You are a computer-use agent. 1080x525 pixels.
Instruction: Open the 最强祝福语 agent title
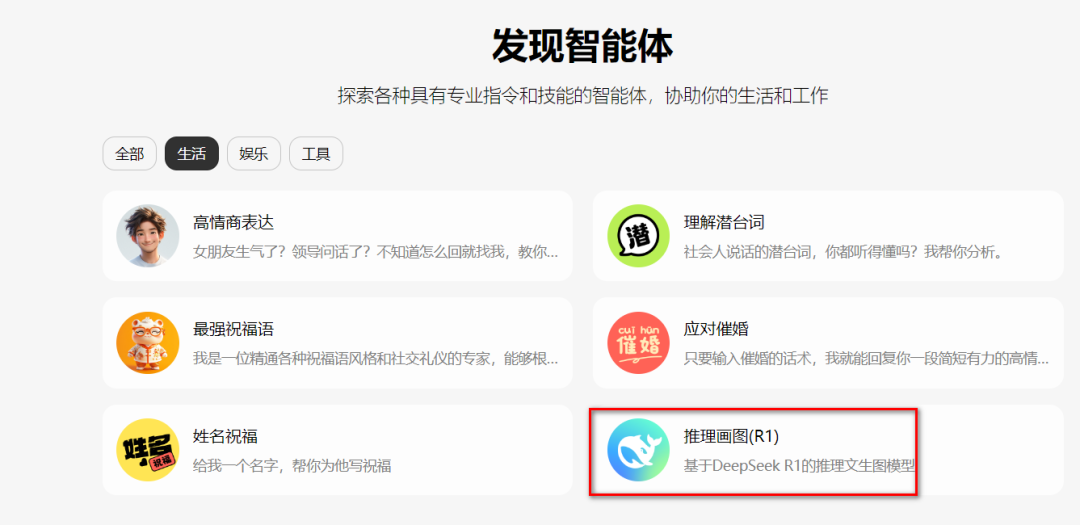click(x=233, y=329)
